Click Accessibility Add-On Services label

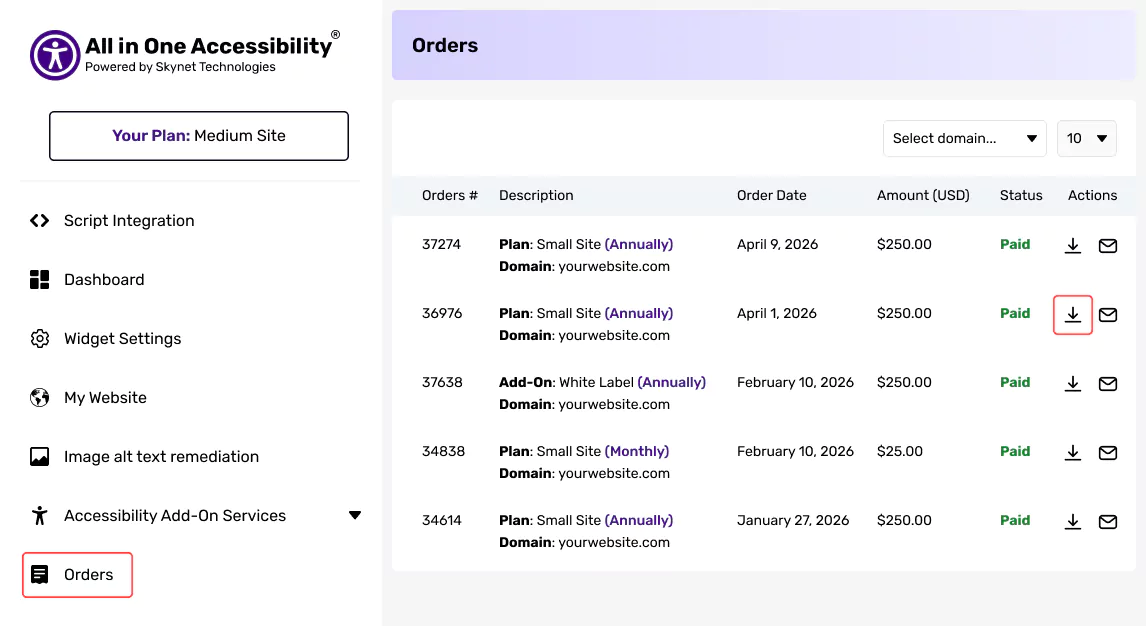[x=175, y=516]
